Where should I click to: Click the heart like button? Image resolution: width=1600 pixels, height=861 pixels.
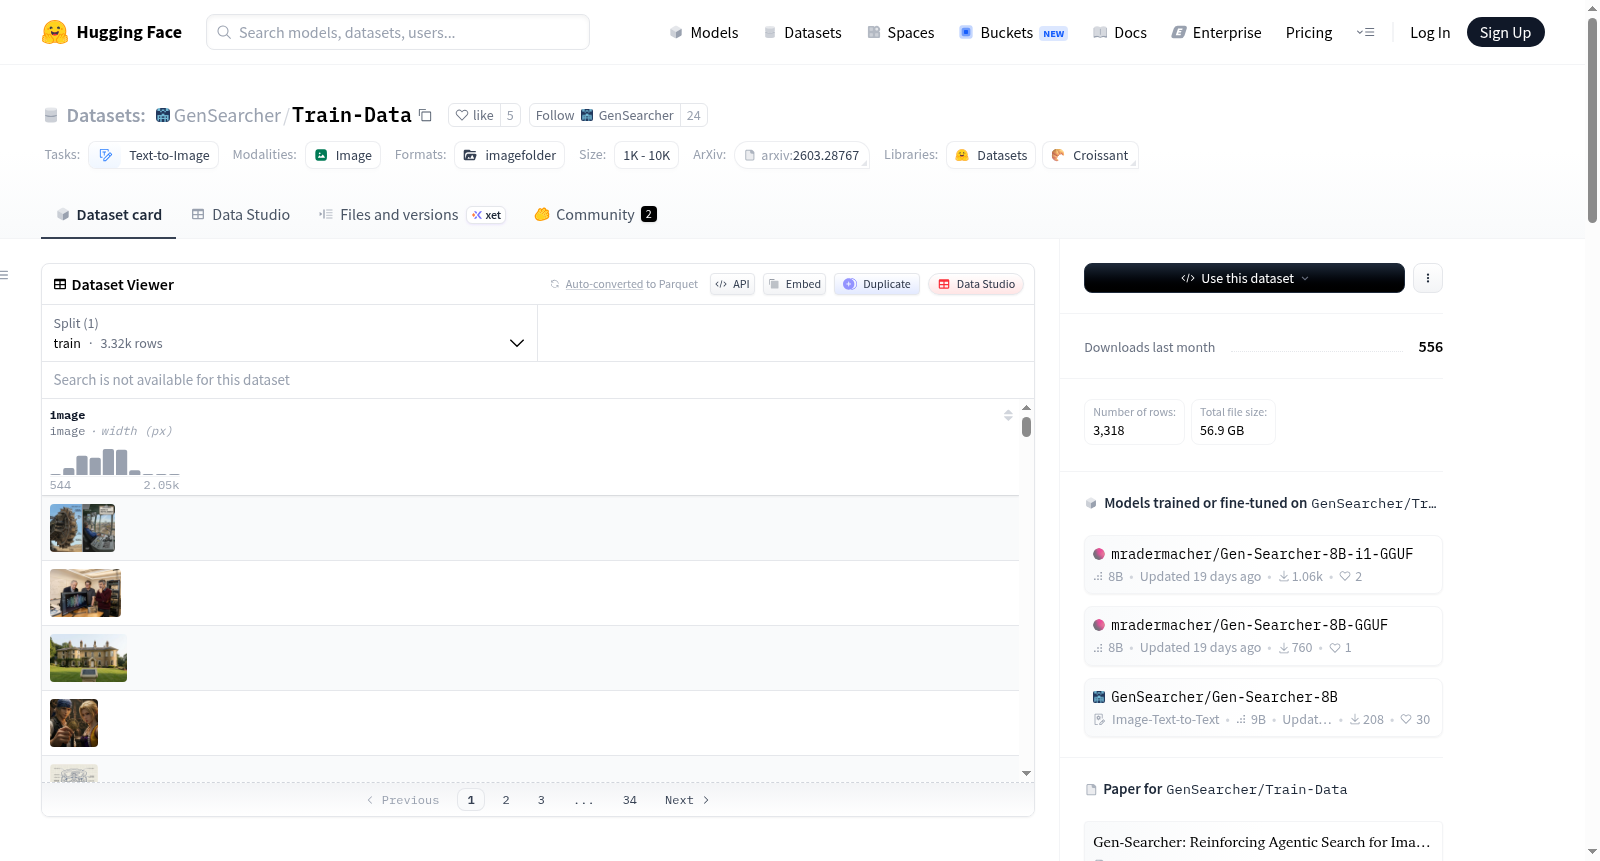[x=474, y=115]
